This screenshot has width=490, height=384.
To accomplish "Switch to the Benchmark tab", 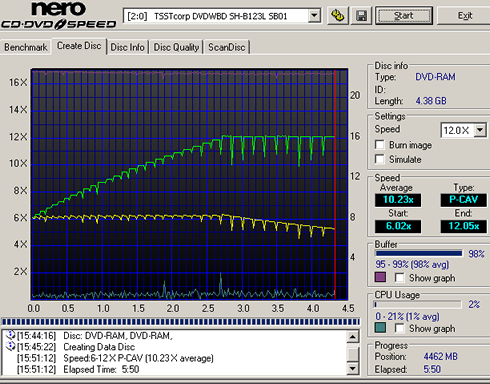I will [26, 47].
